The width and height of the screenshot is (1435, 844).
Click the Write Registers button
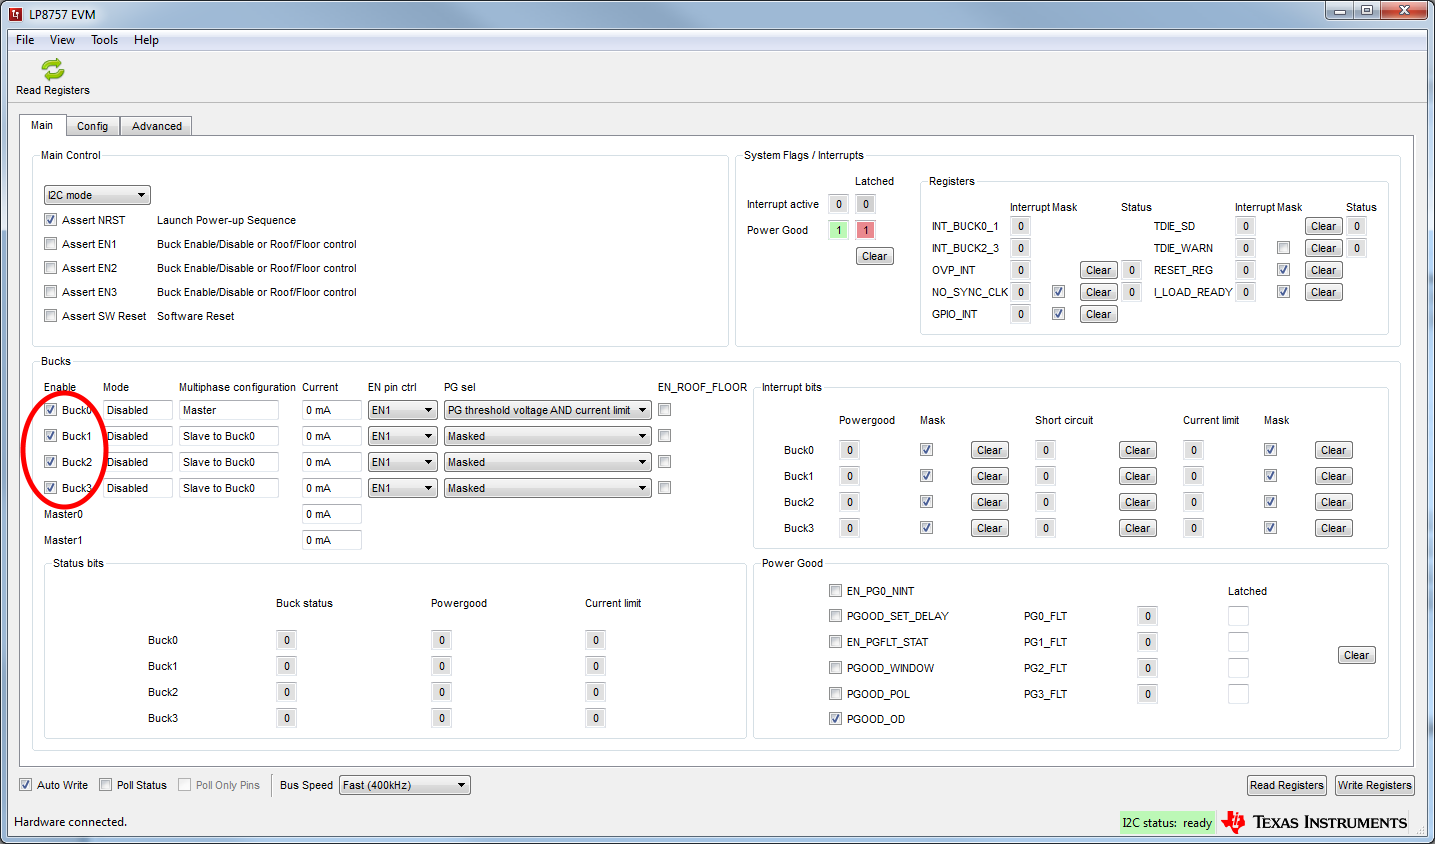(1375, 785)
